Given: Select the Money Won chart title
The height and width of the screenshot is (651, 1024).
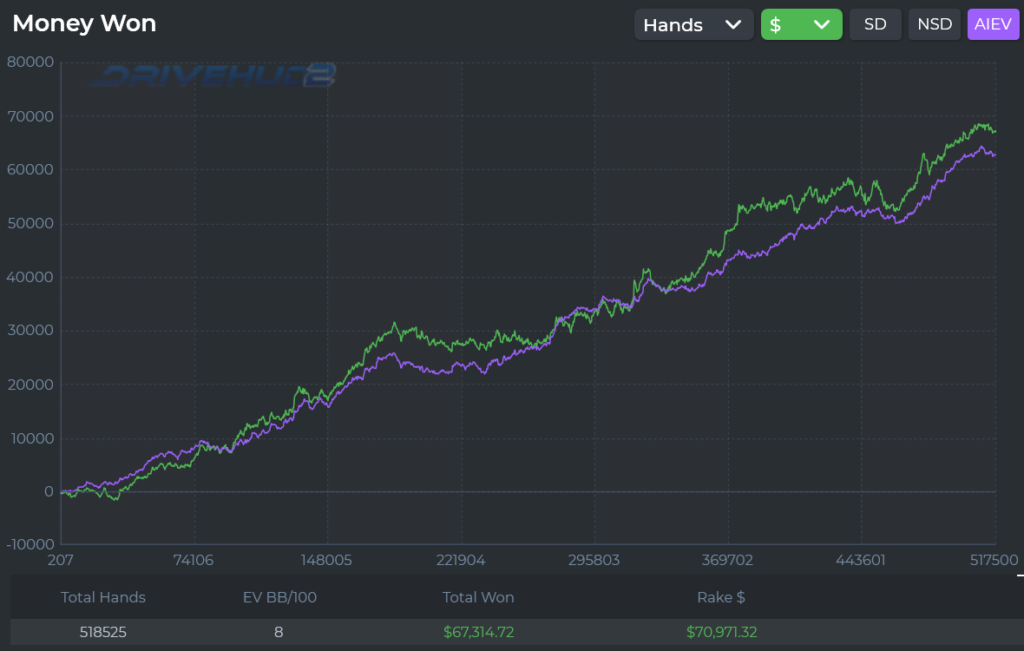Looking at the screenshot, I should 84,23.
